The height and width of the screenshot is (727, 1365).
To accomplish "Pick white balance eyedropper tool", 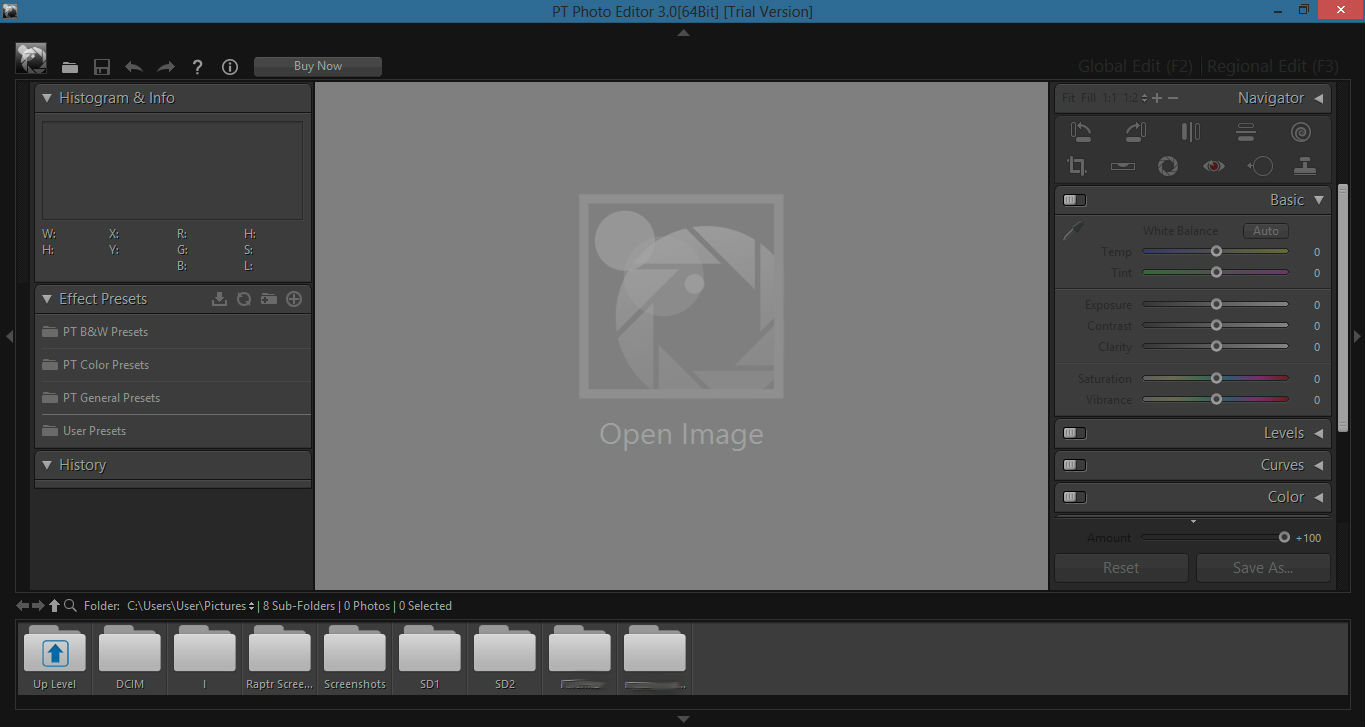I will click(1073, 231).
